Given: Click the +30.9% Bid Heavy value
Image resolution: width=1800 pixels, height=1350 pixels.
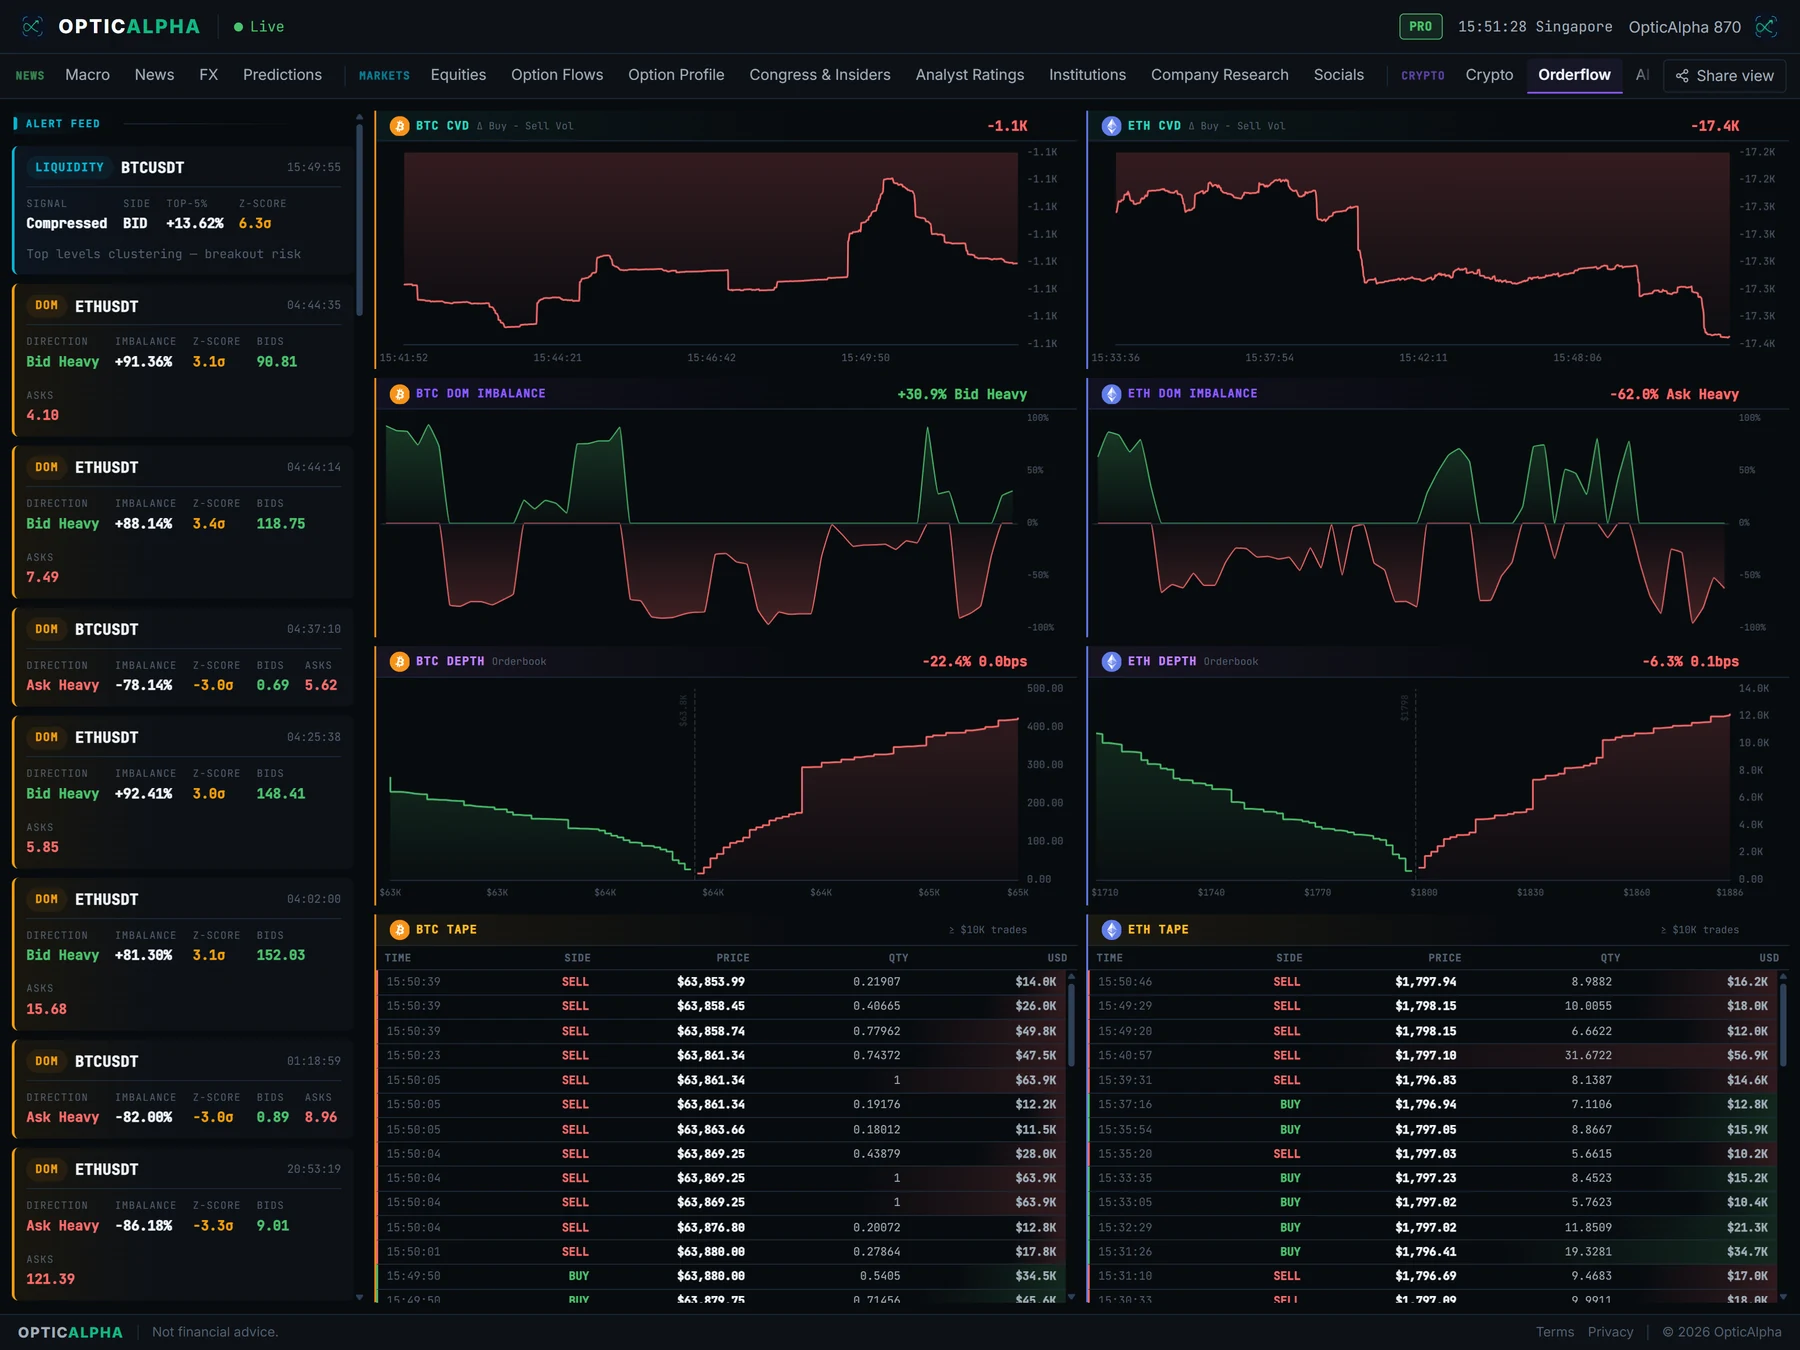Looking at the screenshot, I should (962, 394).
